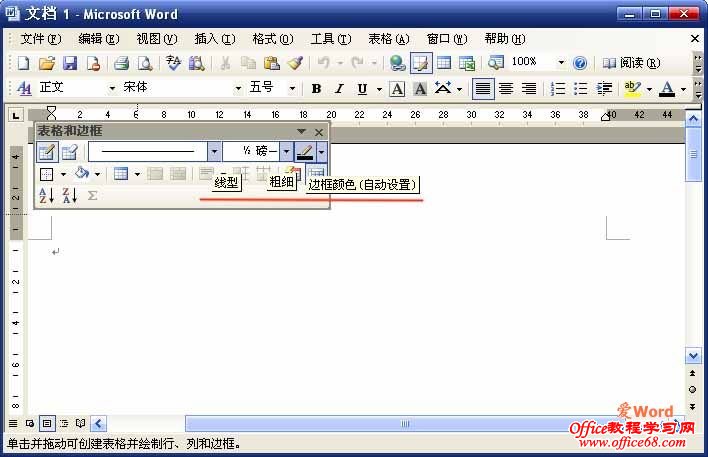The width and height of the screenshot is (708, 457).
Task: Open the 编辑(E) menu
Action: (99, 39)
